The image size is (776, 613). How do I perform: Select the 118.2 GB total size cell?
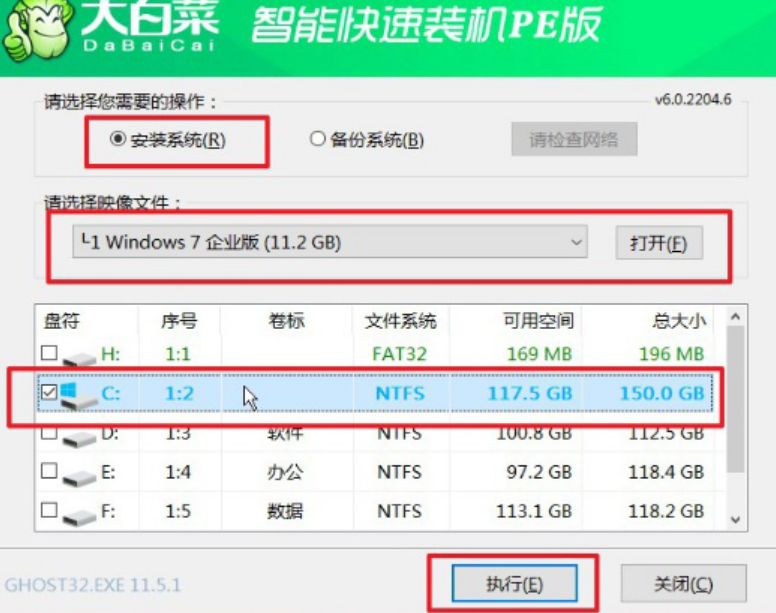[x=666, y=511]
